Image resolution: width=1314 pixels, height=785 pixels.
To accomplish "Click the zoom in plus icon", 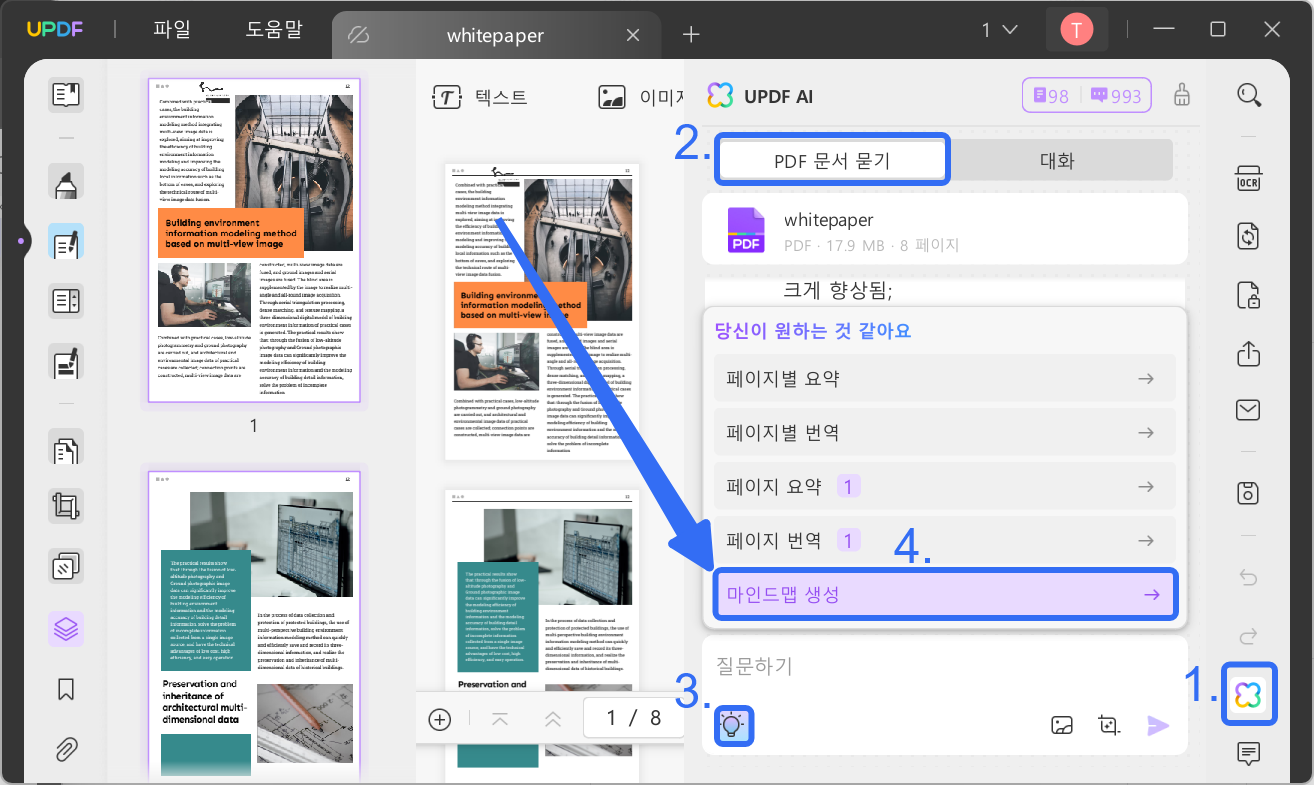I will pos(440,719).
